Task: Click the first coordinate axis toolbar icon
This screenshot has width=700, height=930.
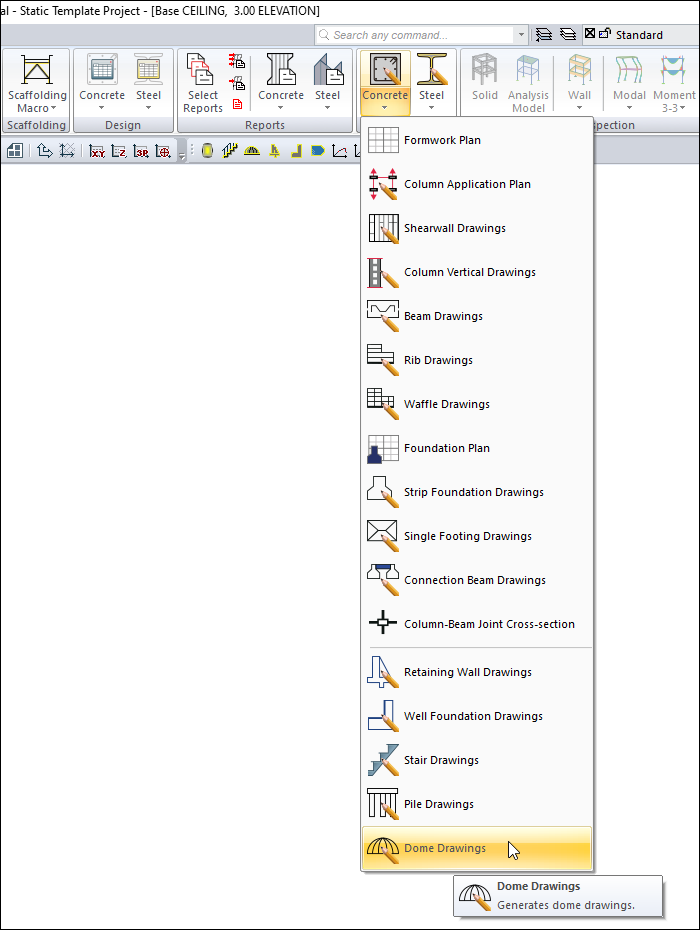Action: click(x=44, y=151)
